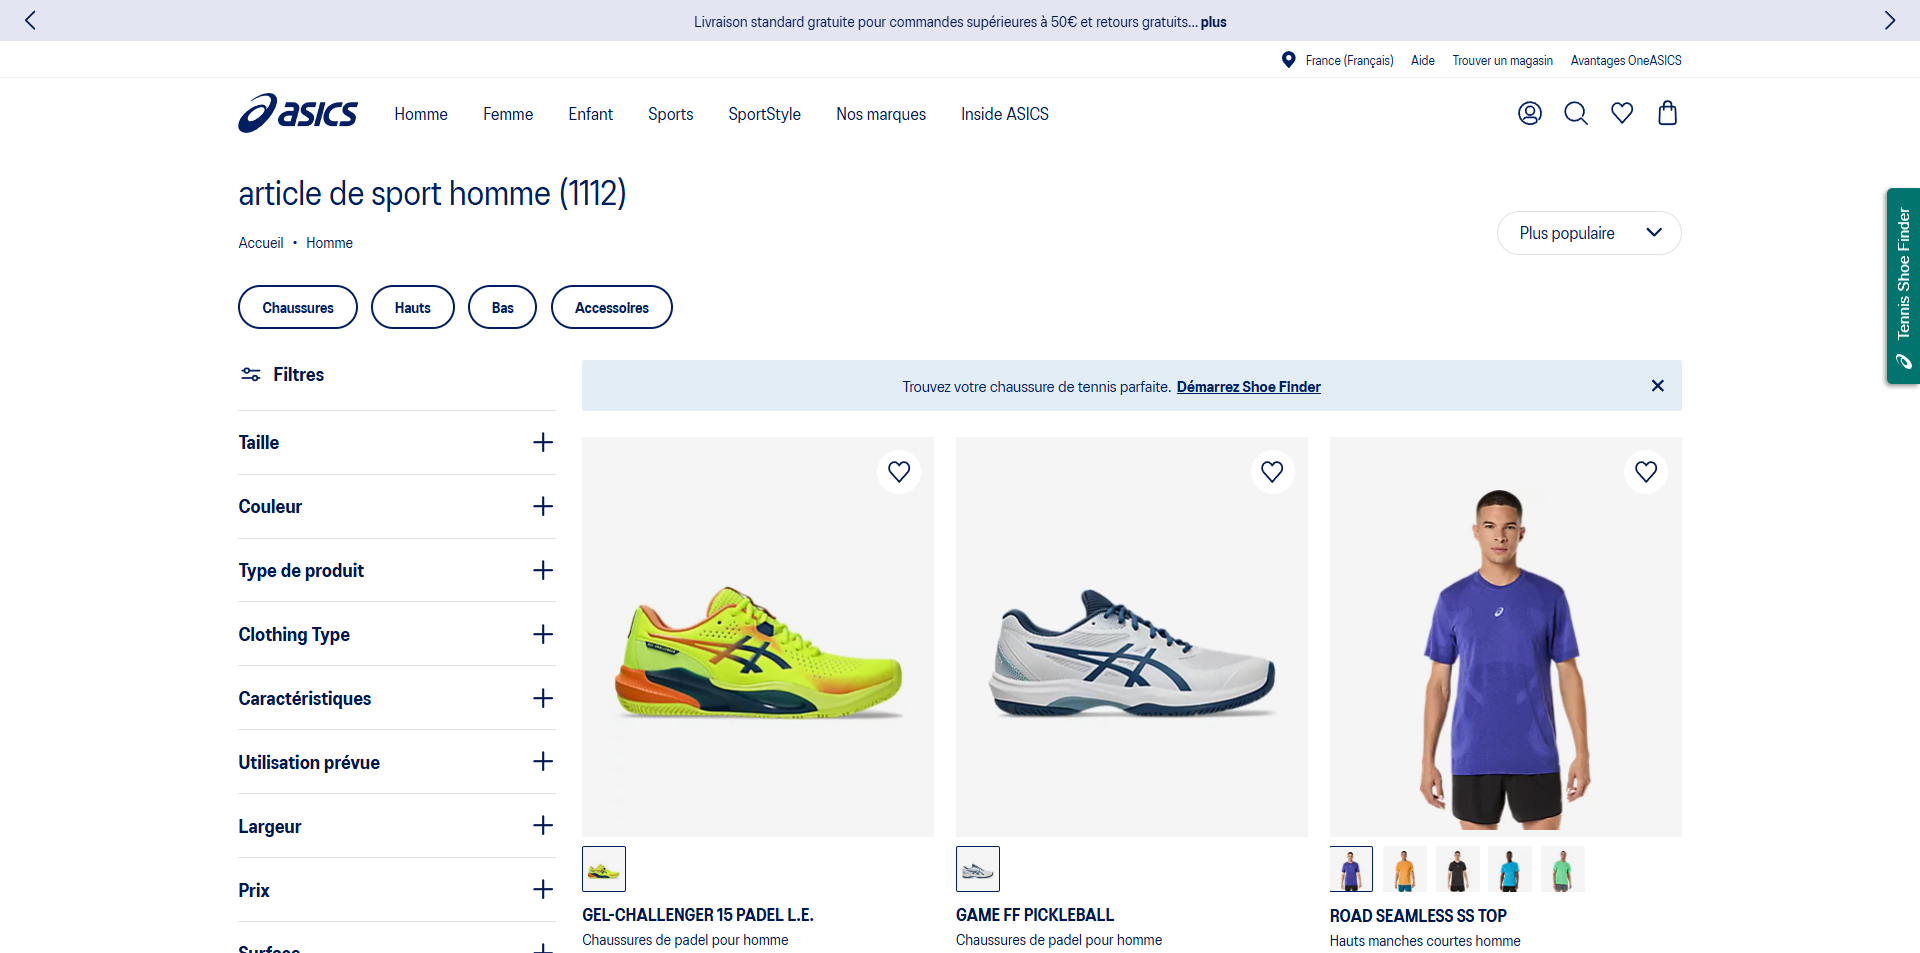Show next promo banner message
Viewport: 1920px width, 953px height.
1889,20
